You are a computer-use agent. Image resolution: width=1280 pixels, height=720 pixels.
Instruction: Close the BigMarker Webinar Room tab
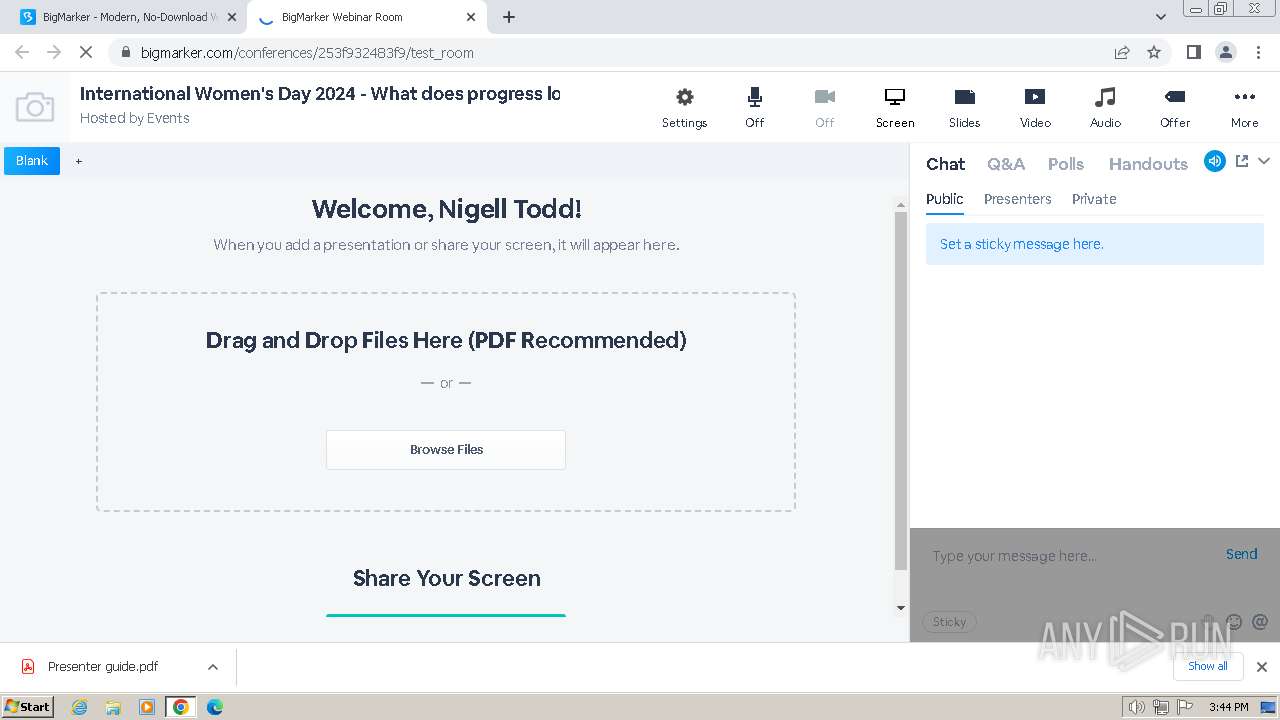coord(471,17)
